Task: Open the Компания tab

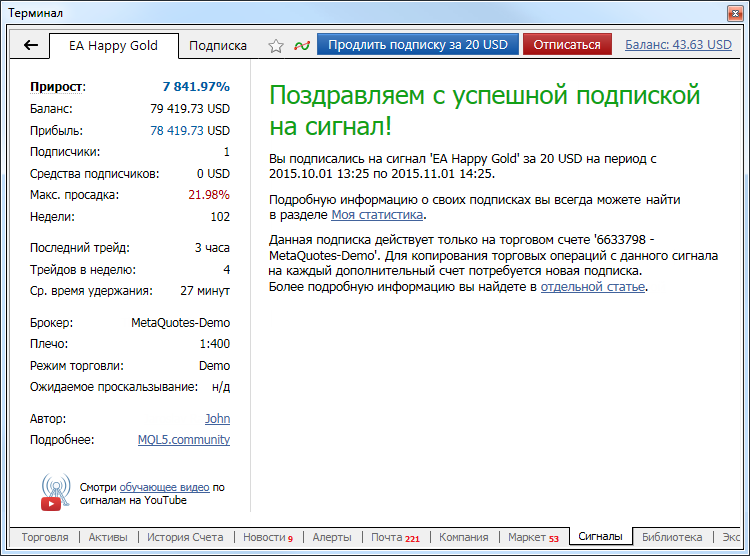Action: 464,537
